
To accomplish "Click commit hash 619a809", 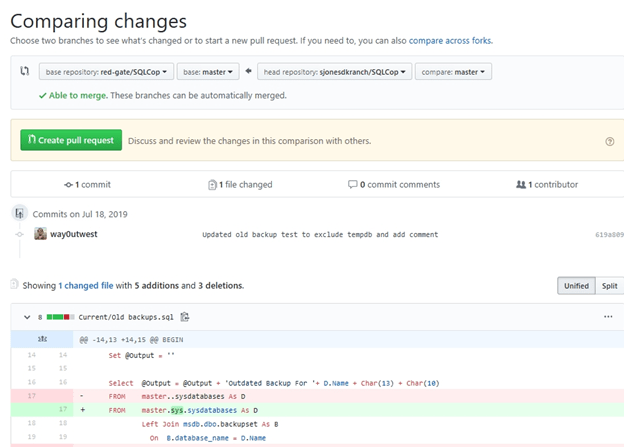I will pyautogui.click(x=609, y=235).
